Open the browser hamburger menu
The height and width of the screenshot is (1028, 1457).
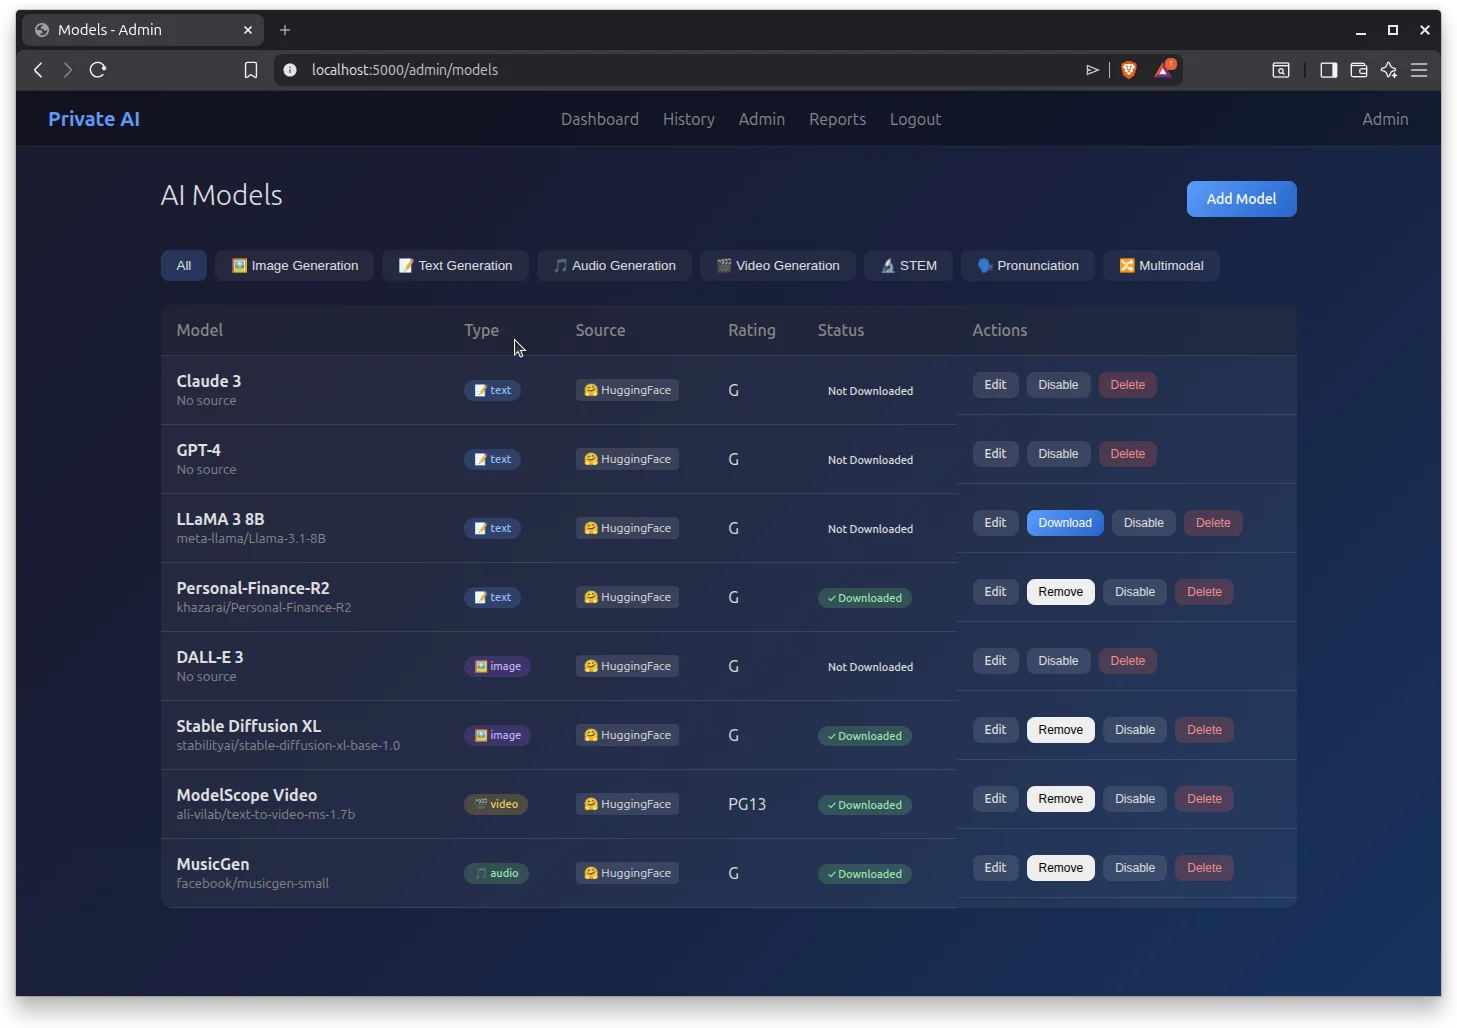tap(1420, 70)
